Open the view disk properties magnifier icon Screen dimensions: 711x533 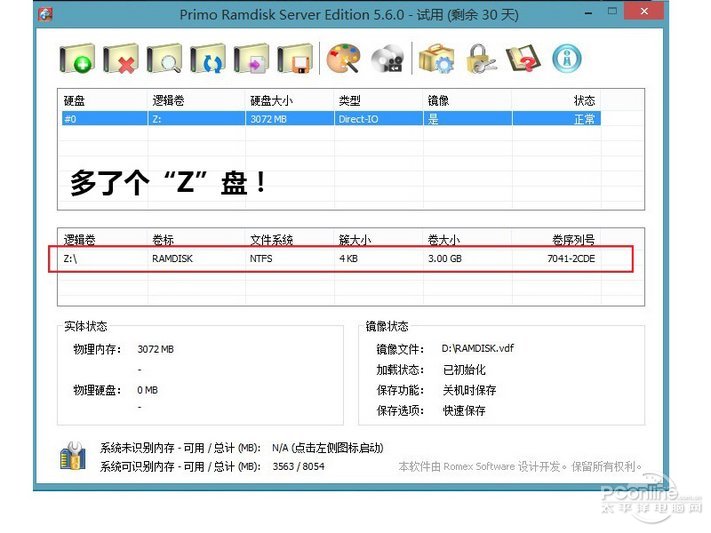[164, 58]
